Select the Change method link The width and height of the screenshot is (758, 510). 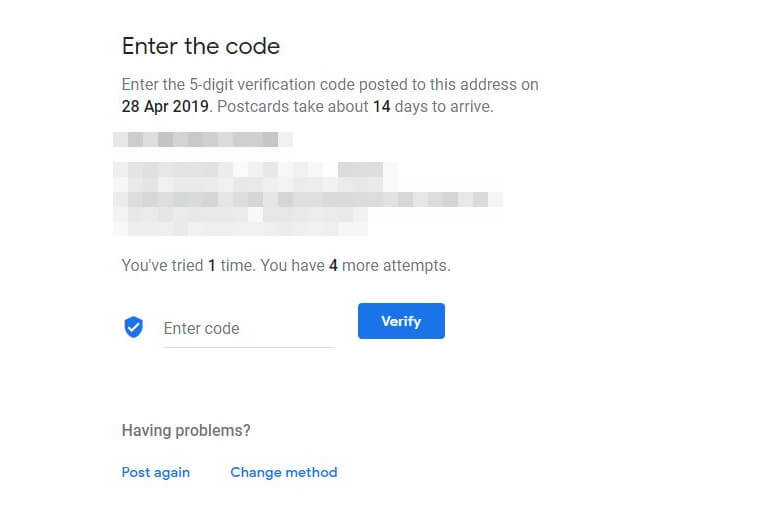283,472
